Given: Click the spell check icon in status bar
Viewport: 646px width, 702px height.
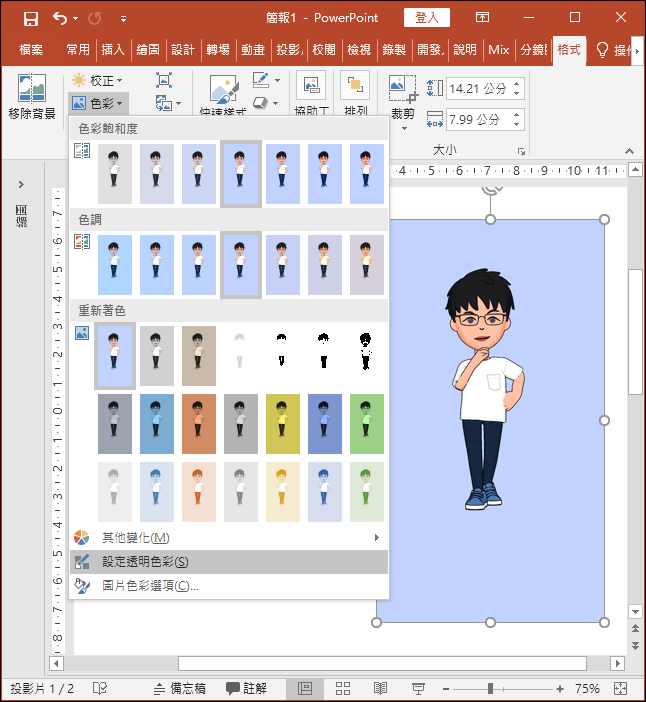Looking at the screenshot, I should pyautogui.click(x=100, y=688).
